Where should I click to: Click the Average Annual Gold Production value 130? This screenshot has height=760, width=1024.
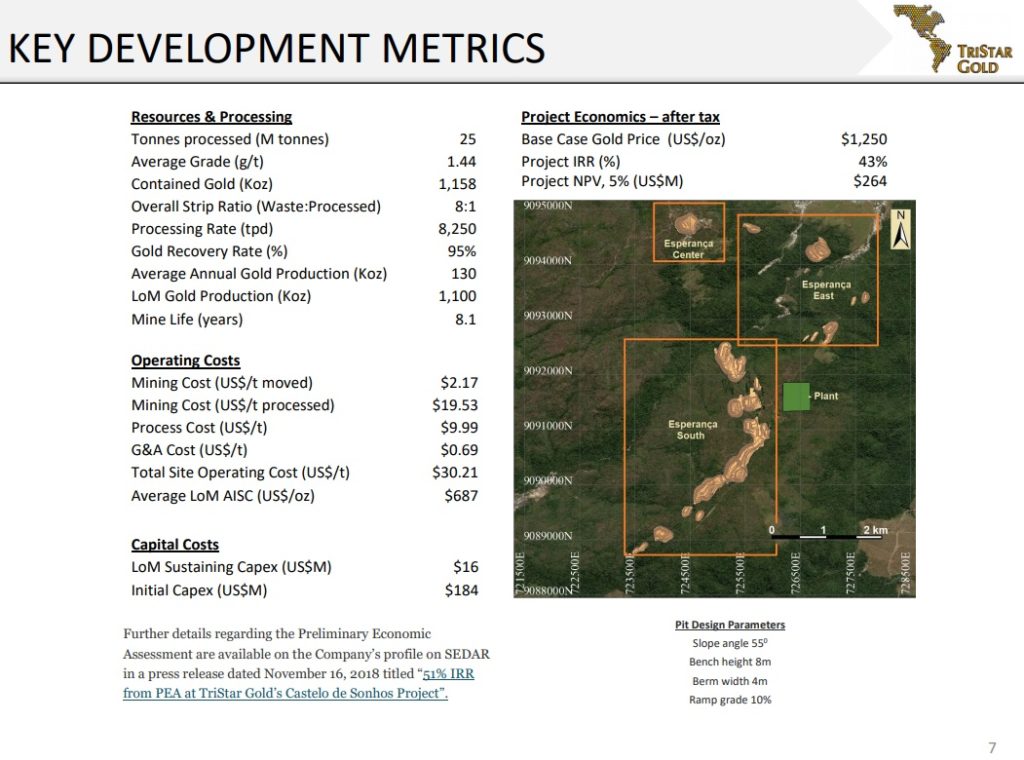(464, 274)
